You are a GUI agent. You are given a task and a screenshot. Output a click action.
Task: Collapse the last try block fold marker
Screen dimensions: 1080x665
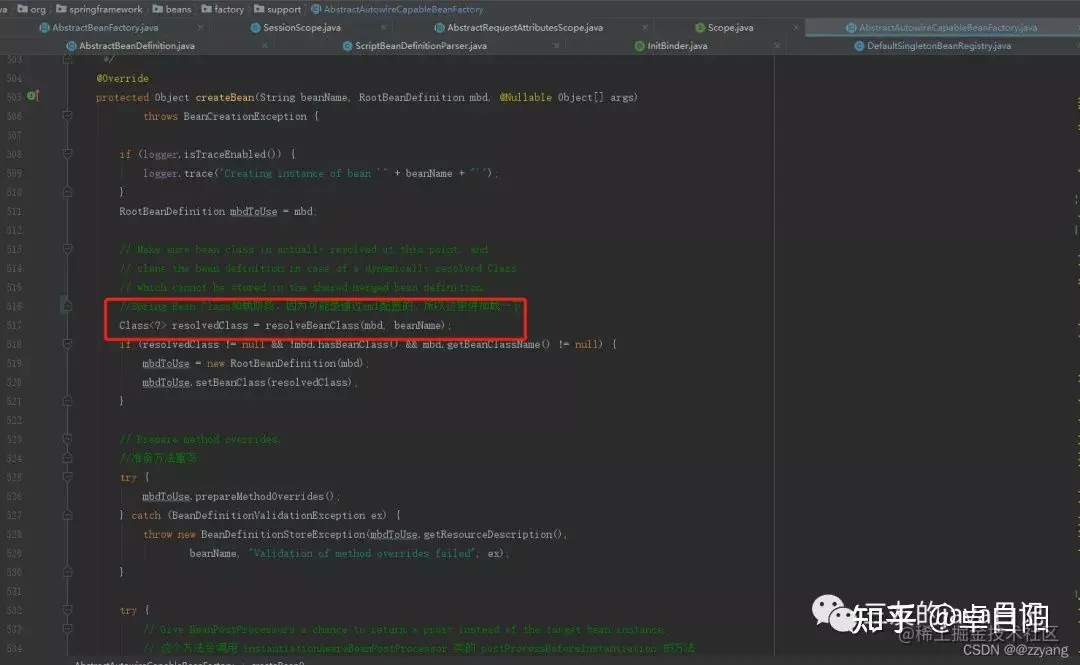[68, 610]
